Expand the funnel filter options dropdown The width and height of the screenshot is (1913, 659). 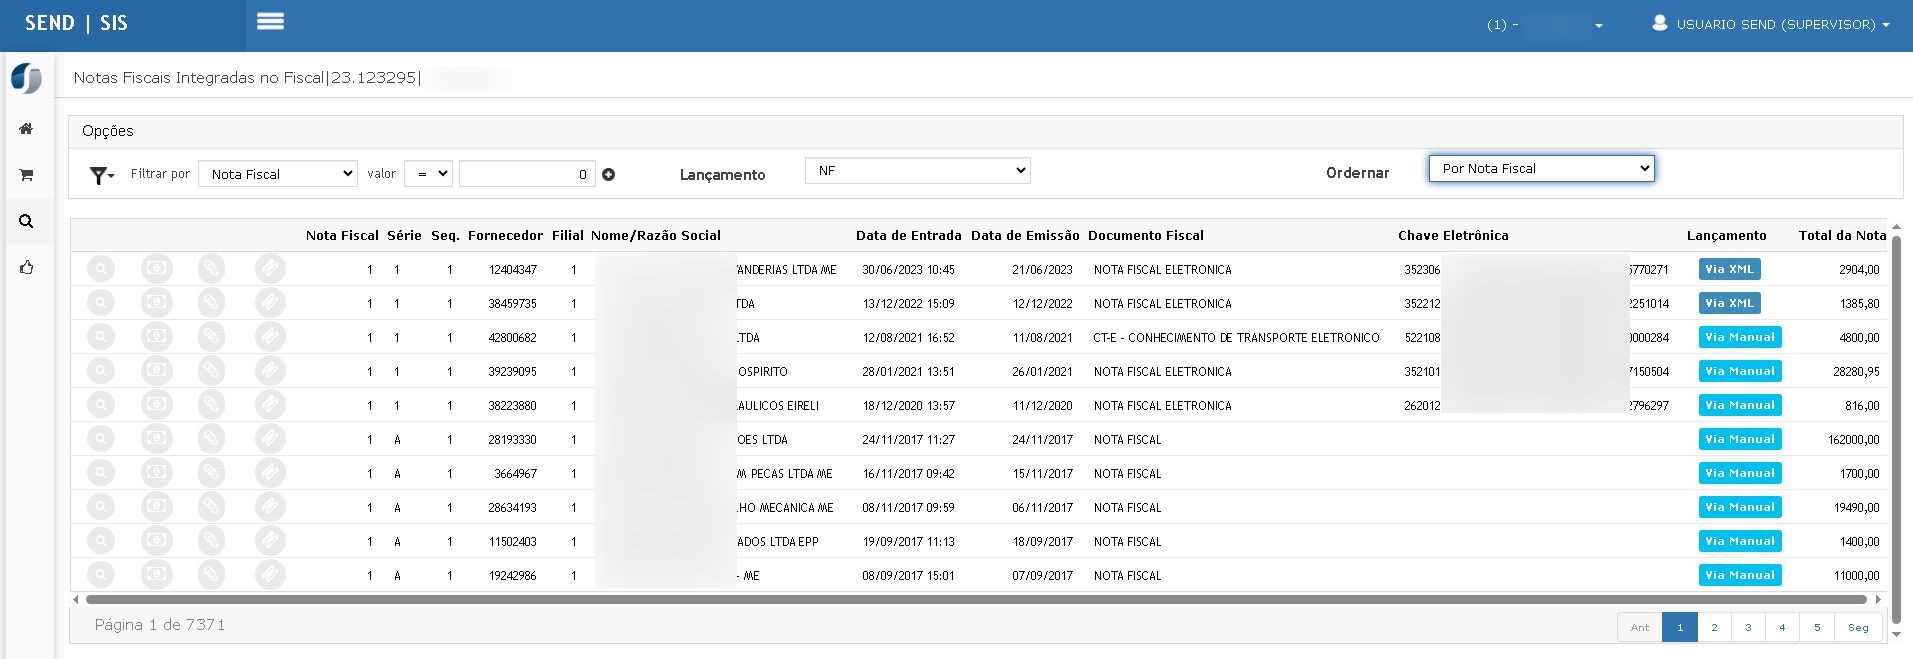pos(101,175)
